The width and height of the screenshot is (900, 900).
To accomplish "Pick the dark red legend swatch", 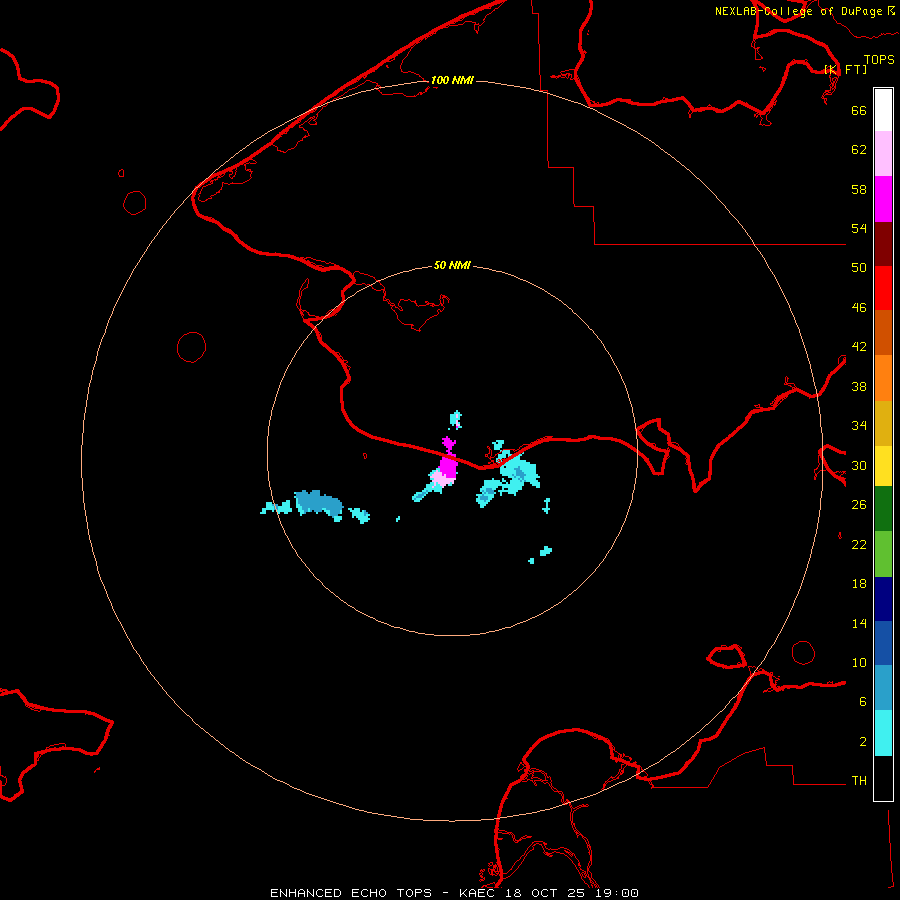I will pyautogui.click(x=883, y=244).
